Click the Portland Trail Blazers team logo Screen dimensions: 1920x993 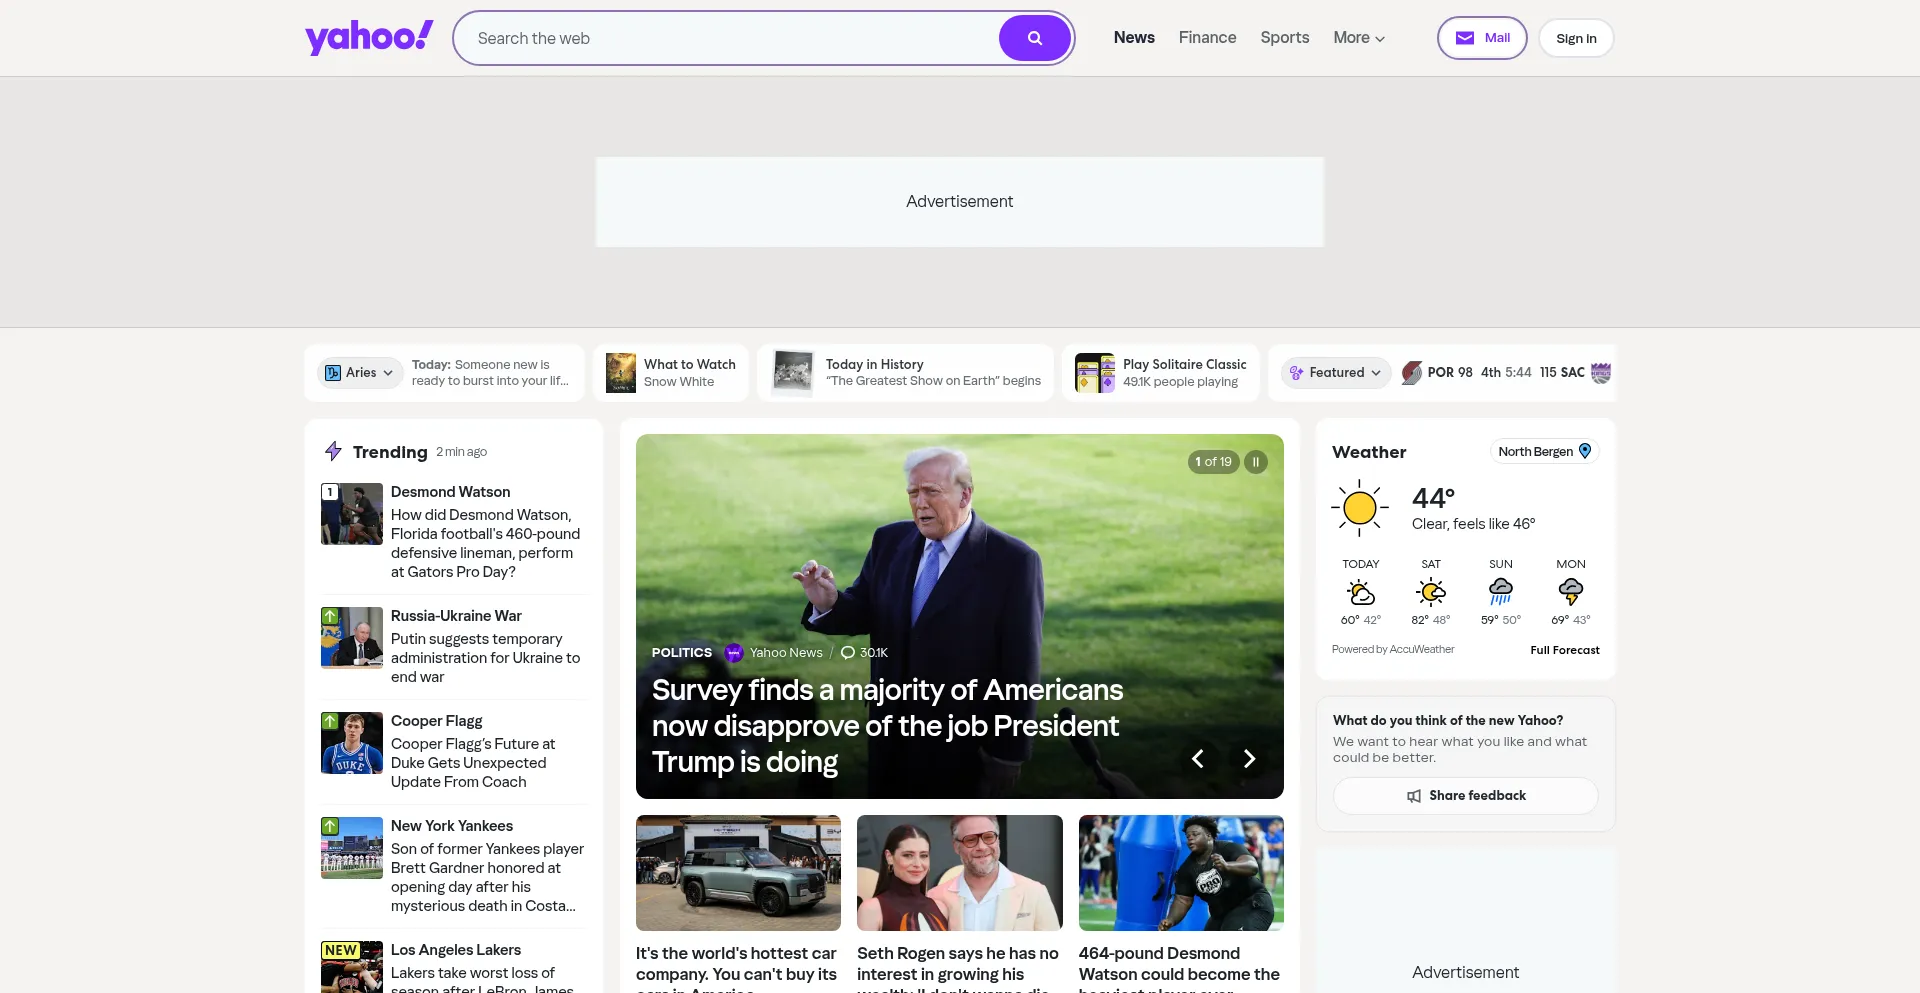(1411, 373)
